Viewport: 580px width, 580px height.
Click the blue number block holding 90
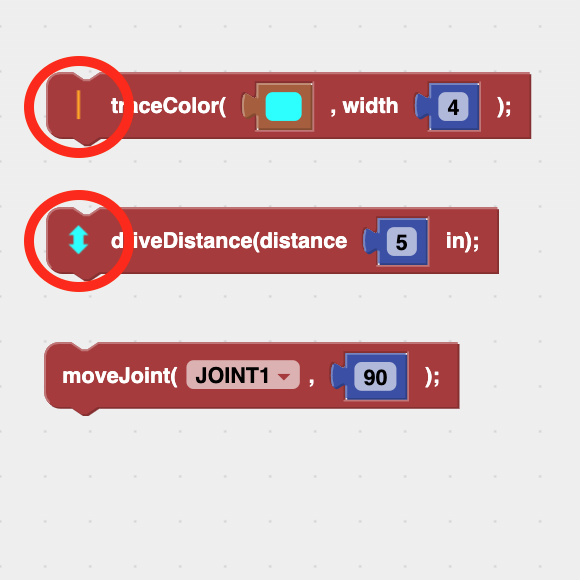click(370, 376)
